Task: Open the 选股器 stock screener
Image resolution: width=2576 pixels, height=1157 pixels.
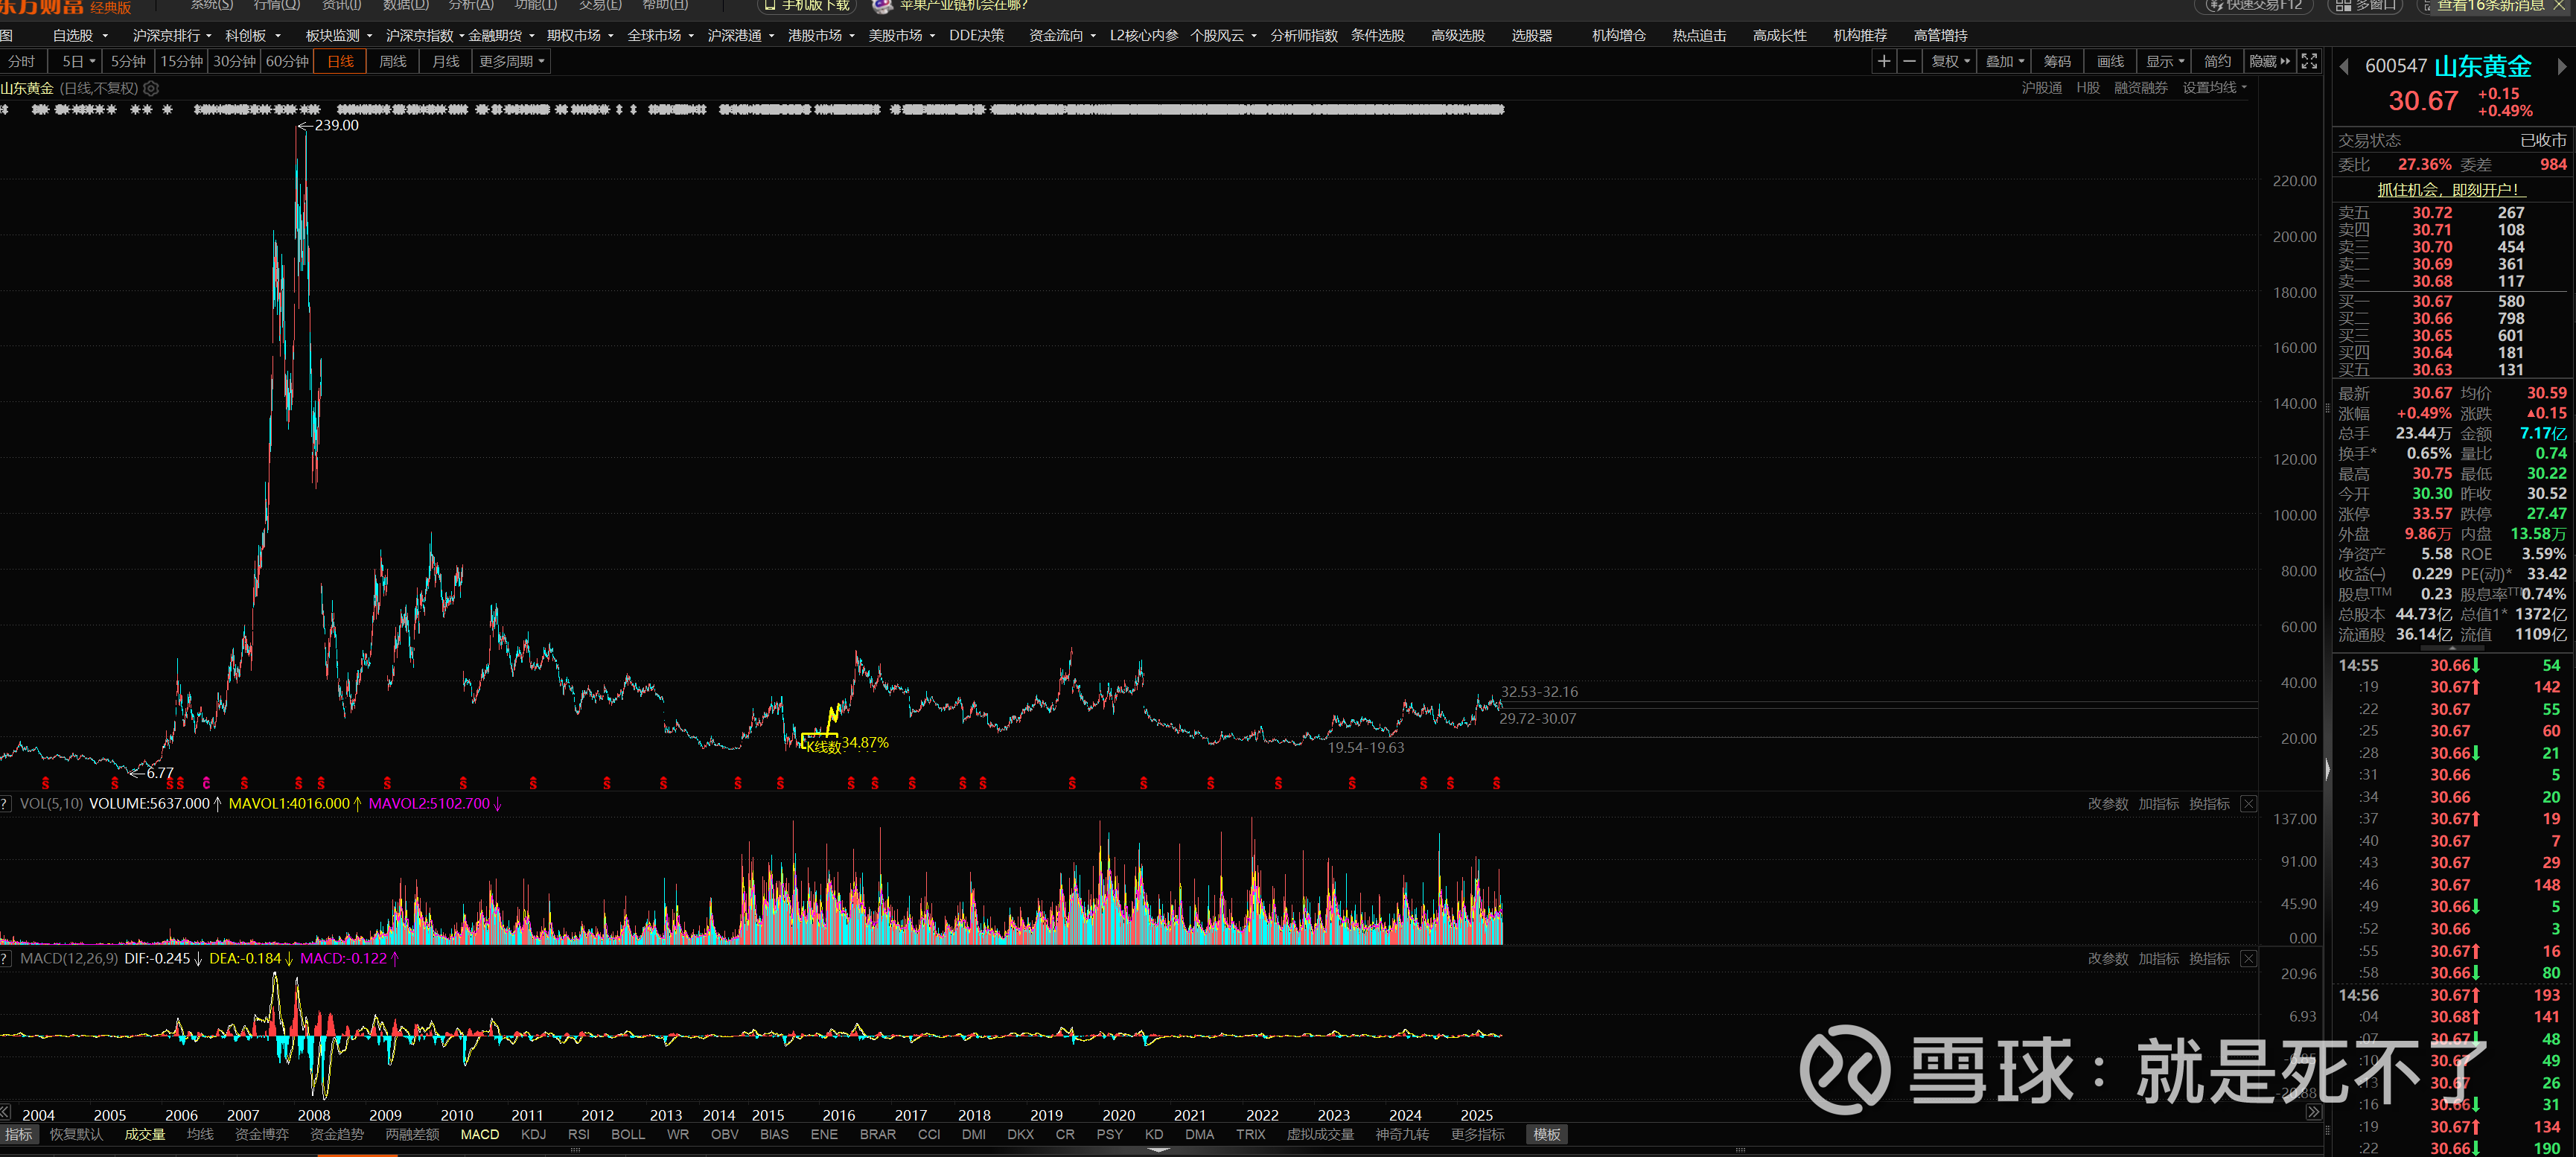Action: (x=1531, y=36)
